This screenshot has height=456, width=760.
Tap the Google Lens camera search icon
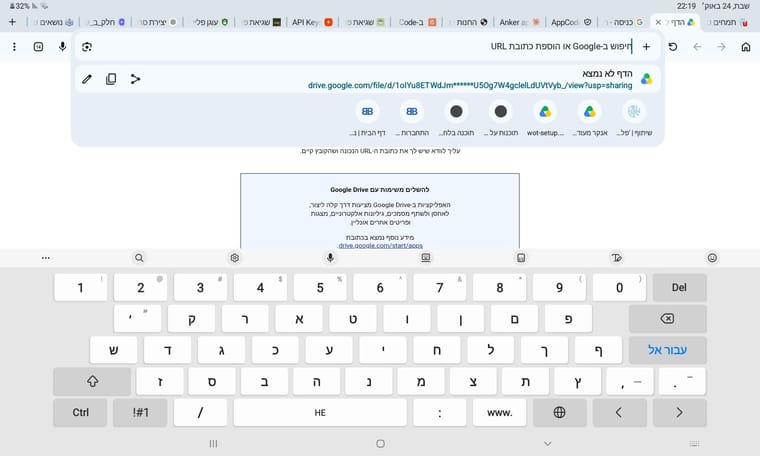coord(87,47)
